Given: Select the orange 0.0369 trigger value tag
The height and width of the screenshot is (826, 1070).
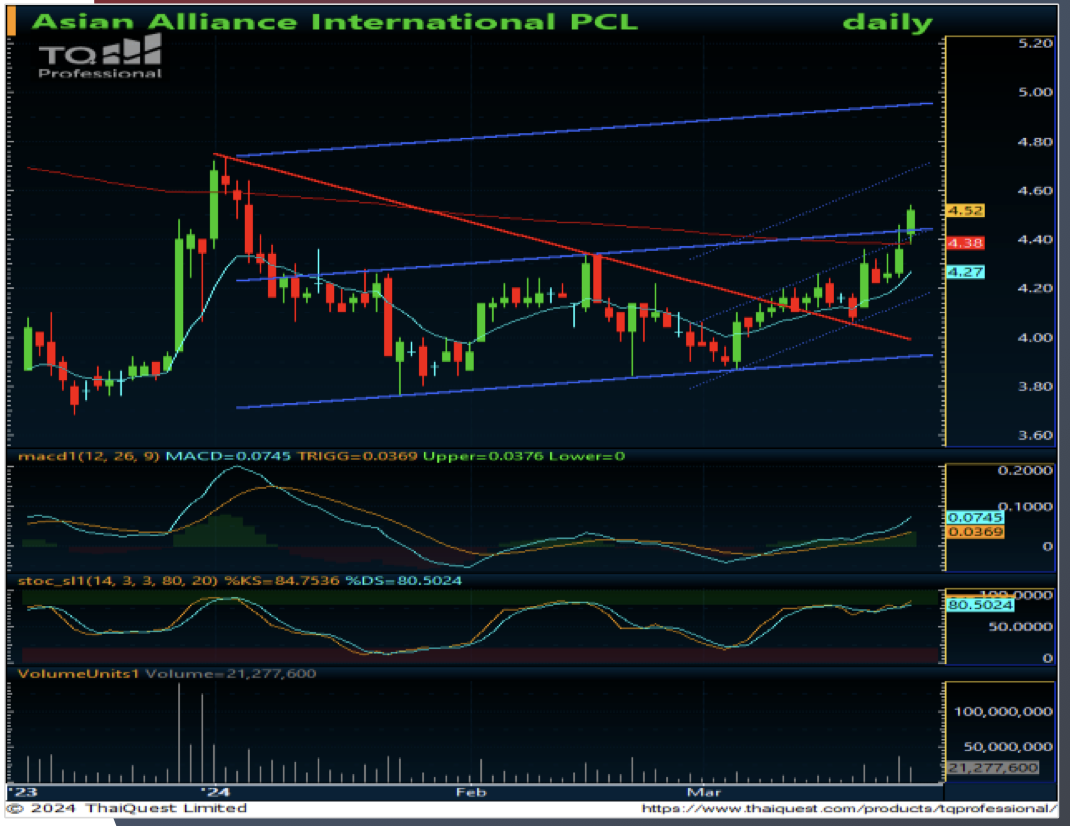Looking at the screenshot, I should [975, 532].
